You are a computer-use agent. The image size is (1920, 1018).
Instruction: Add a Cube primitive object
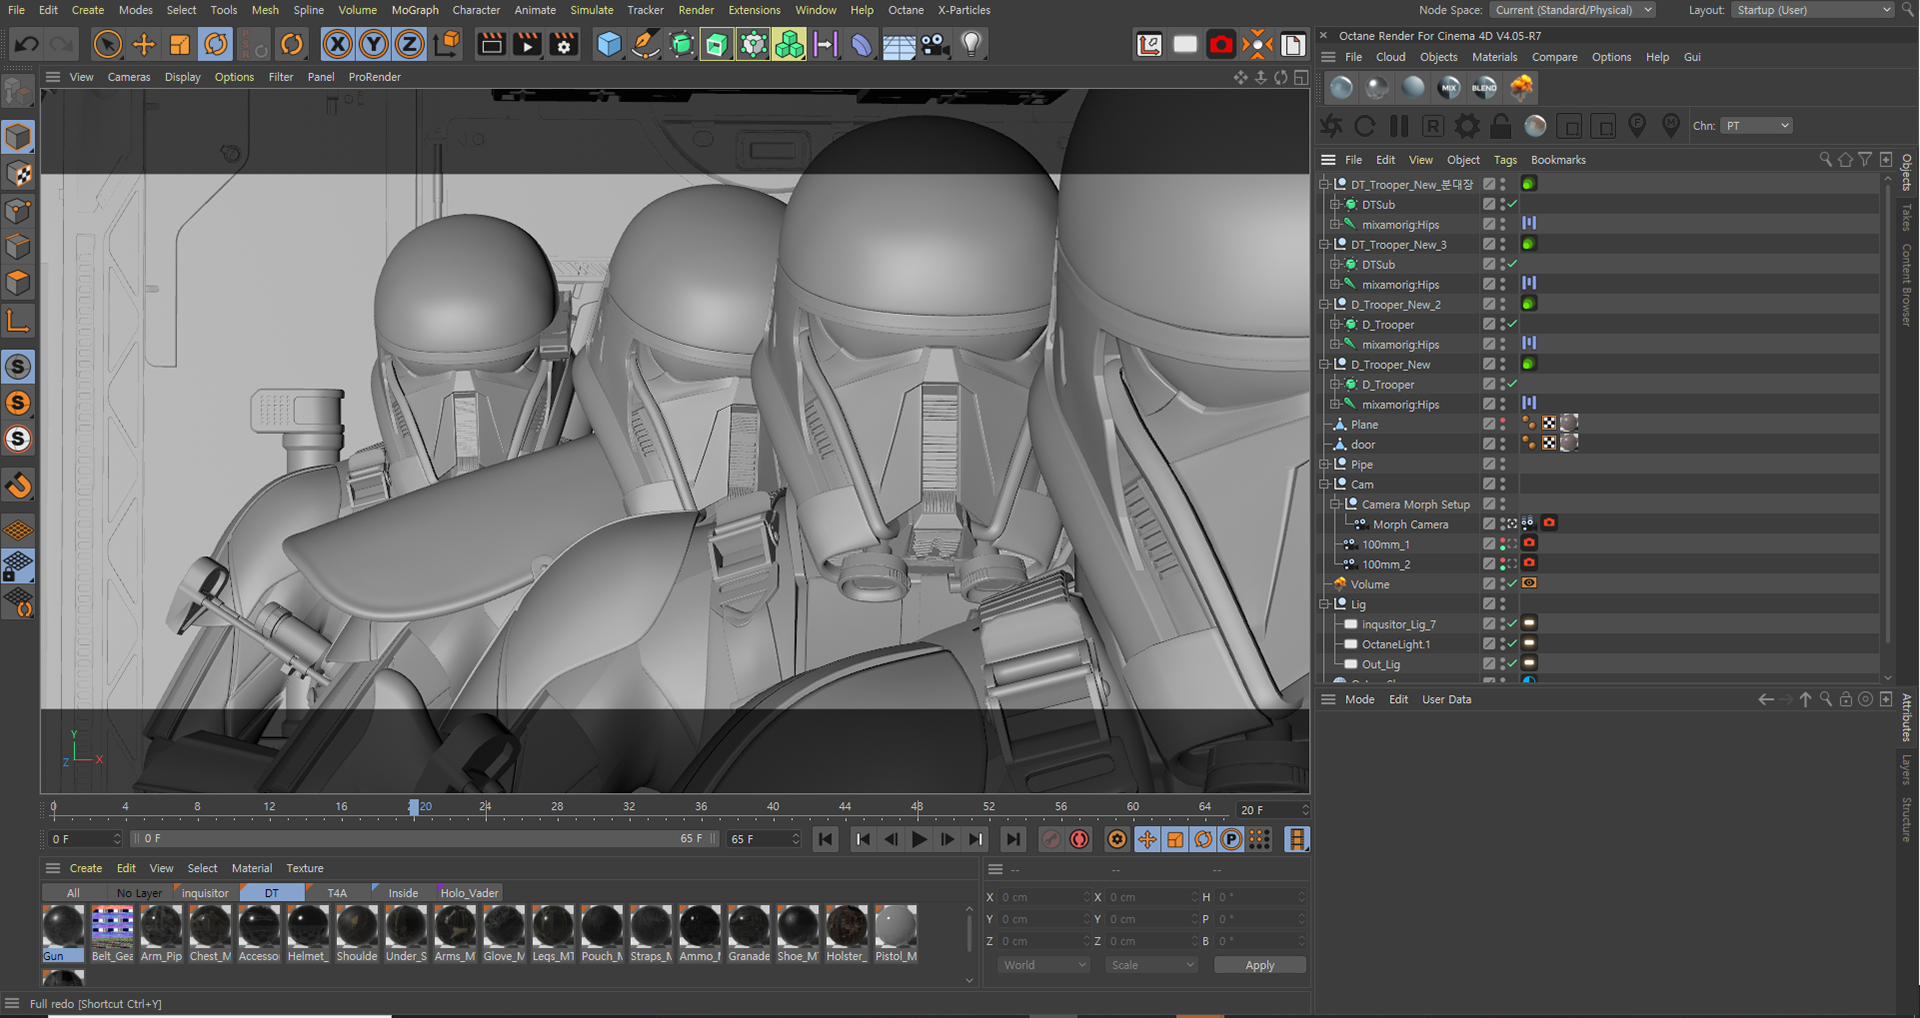coord(608,44)
